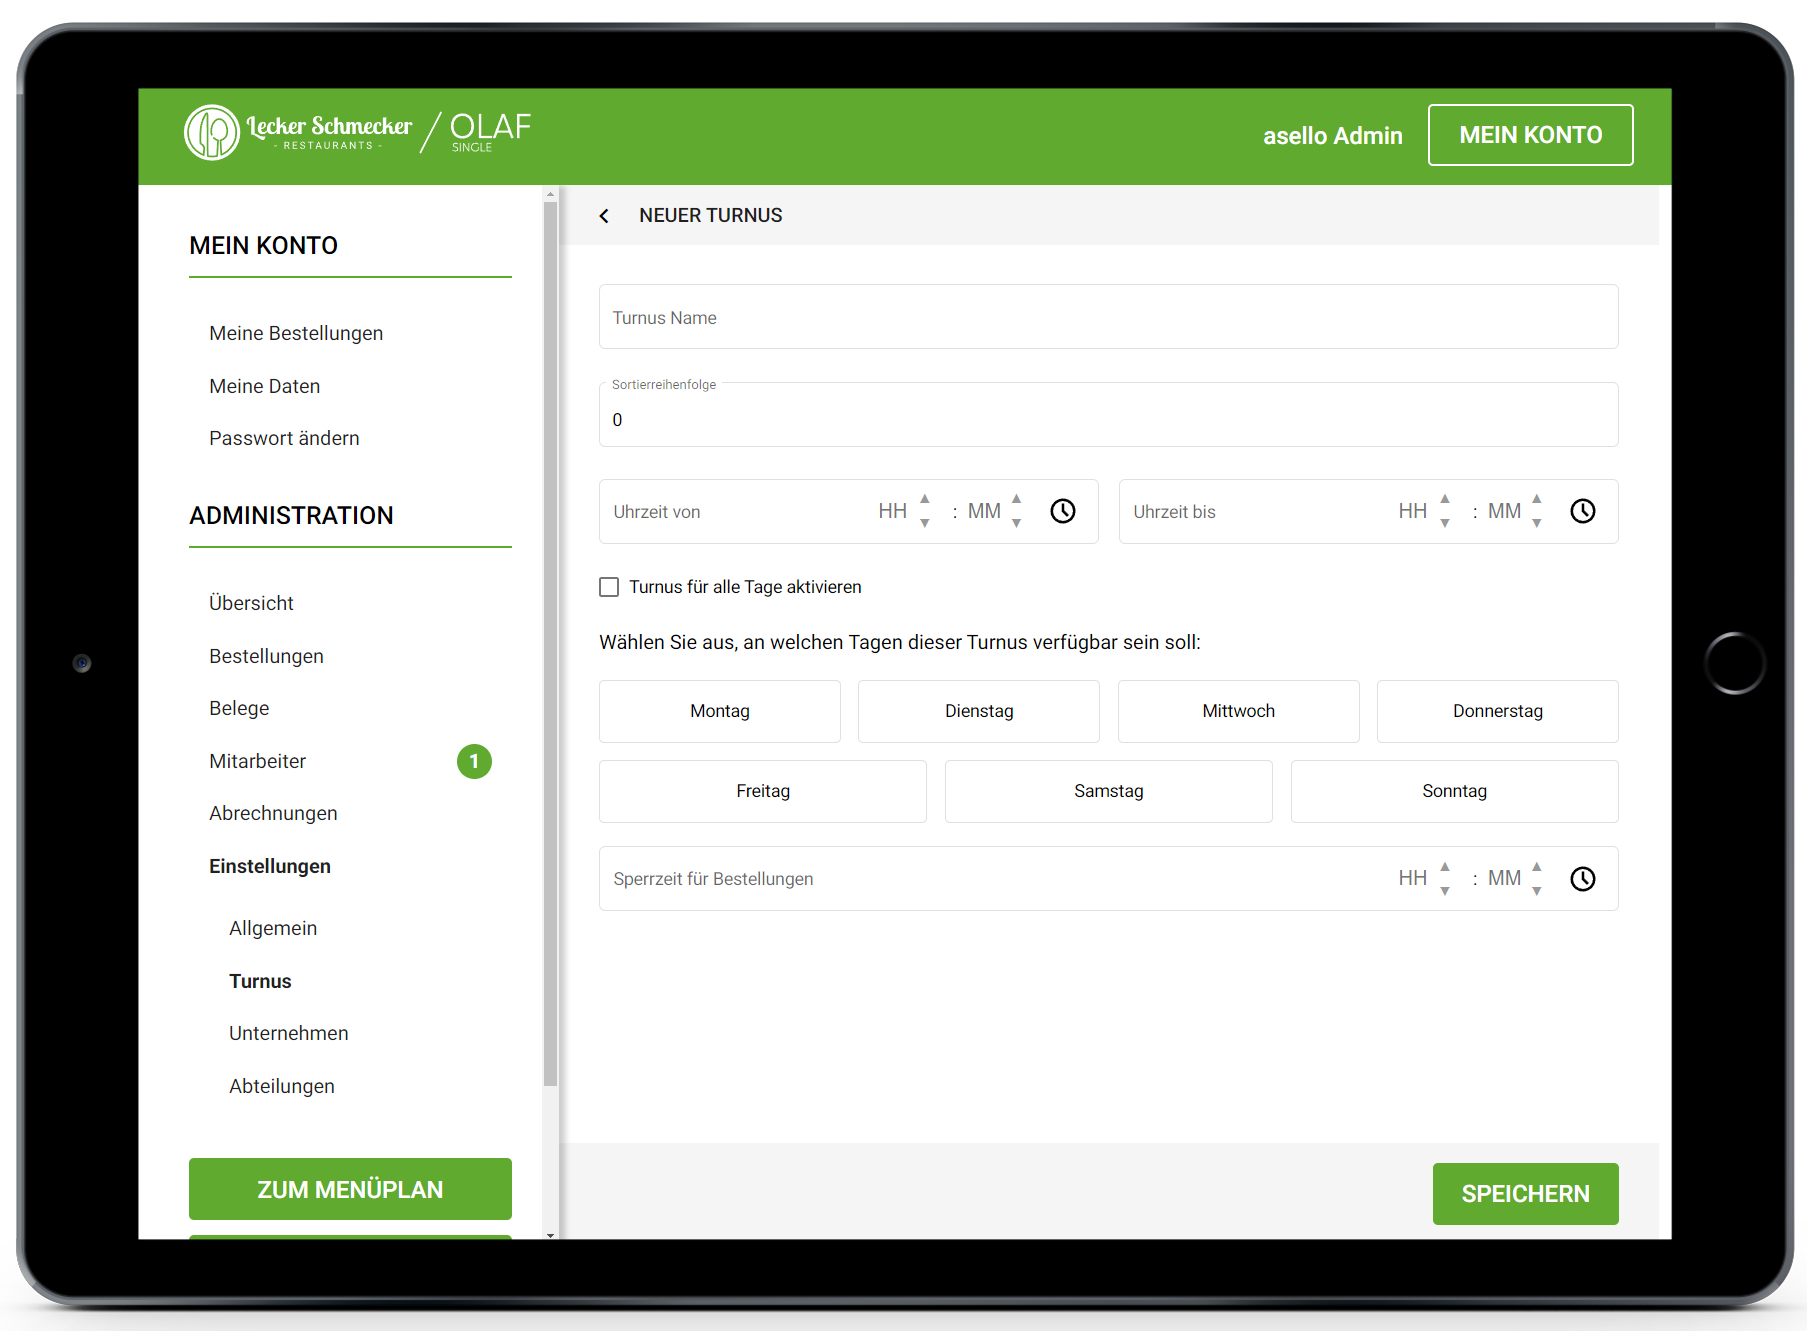Viewport: 1815px width, 1331px height.
Task: Increase the Uhrzeit von hour value
Action: pos(925,498)
